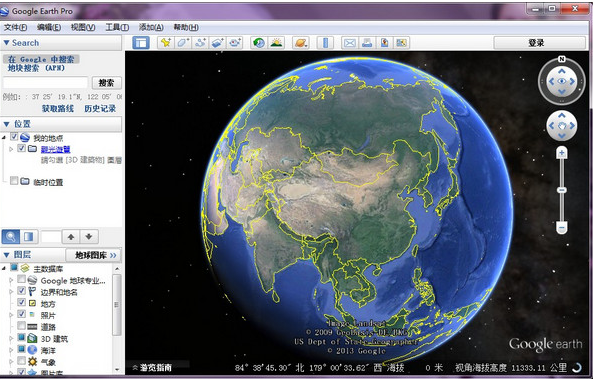Select the 地块搜索 (APN) search tab

pos(36,68)
